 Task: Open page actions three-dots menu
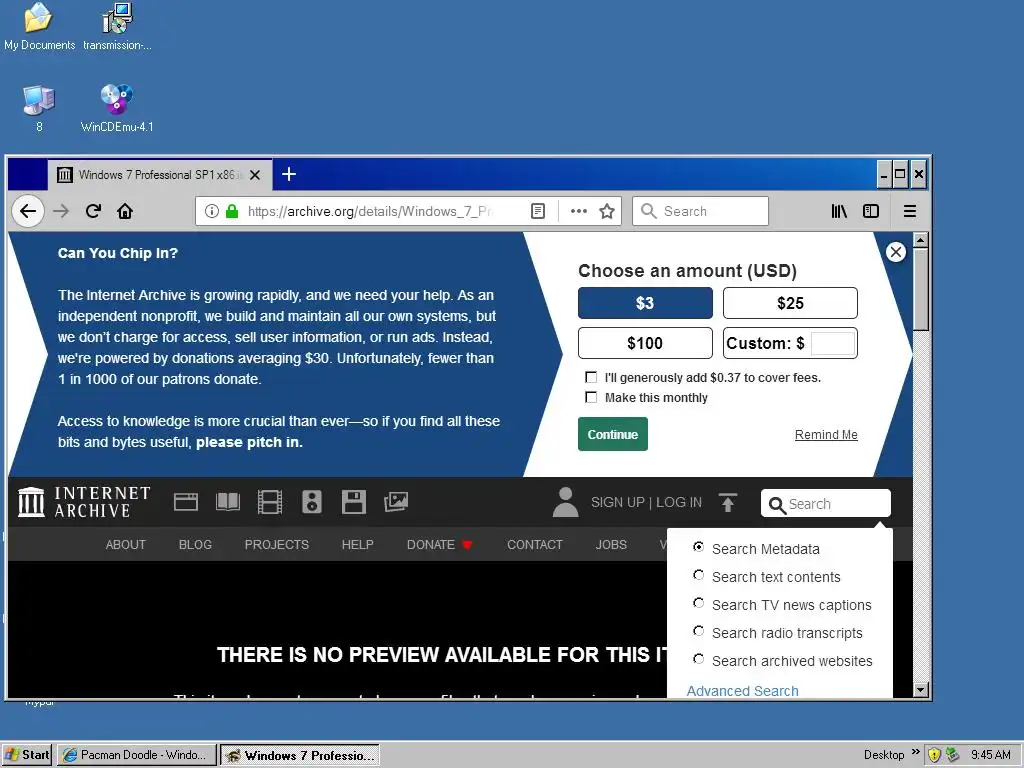579,211
